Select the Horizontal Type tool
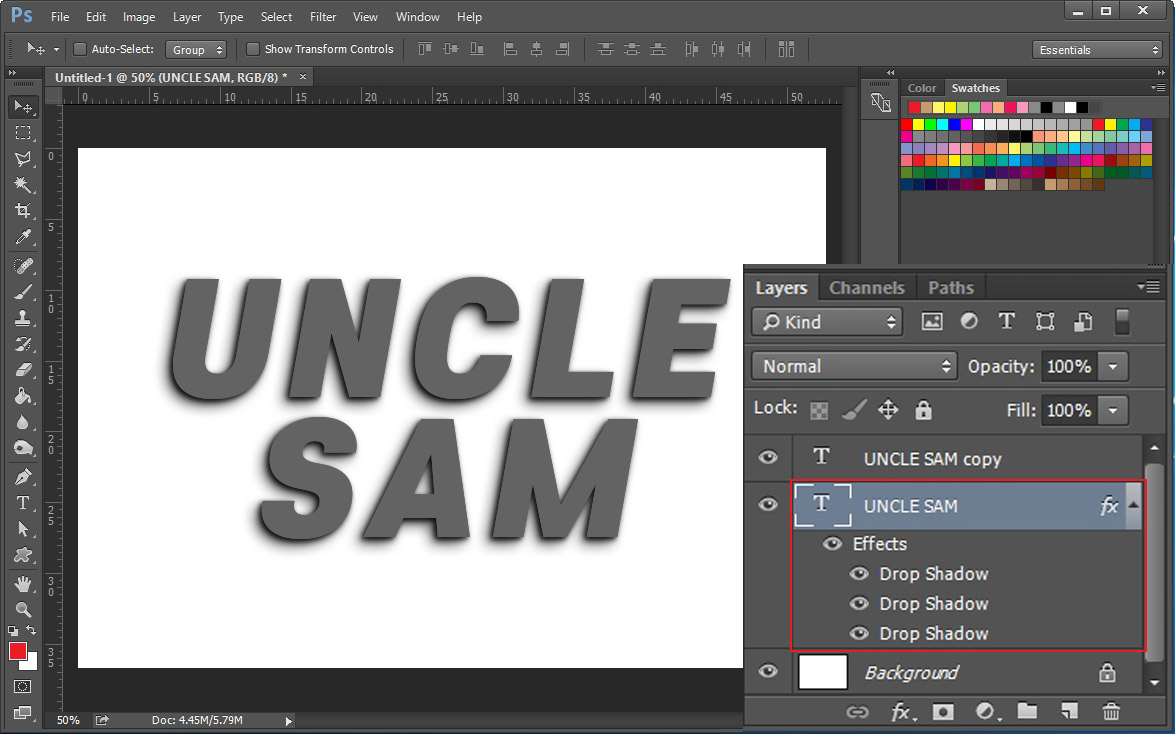The height and width of the screenshot is (734, 1175). click(23, 502)
